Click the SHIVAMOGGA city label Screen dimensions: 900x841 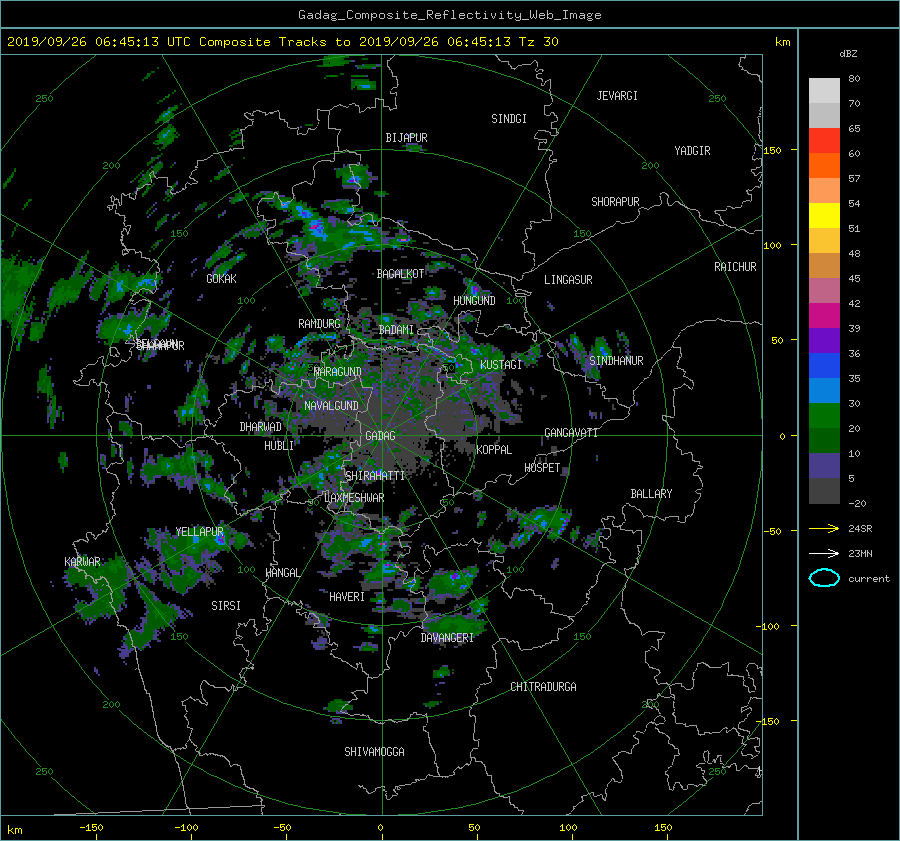[x=374, y=752]
